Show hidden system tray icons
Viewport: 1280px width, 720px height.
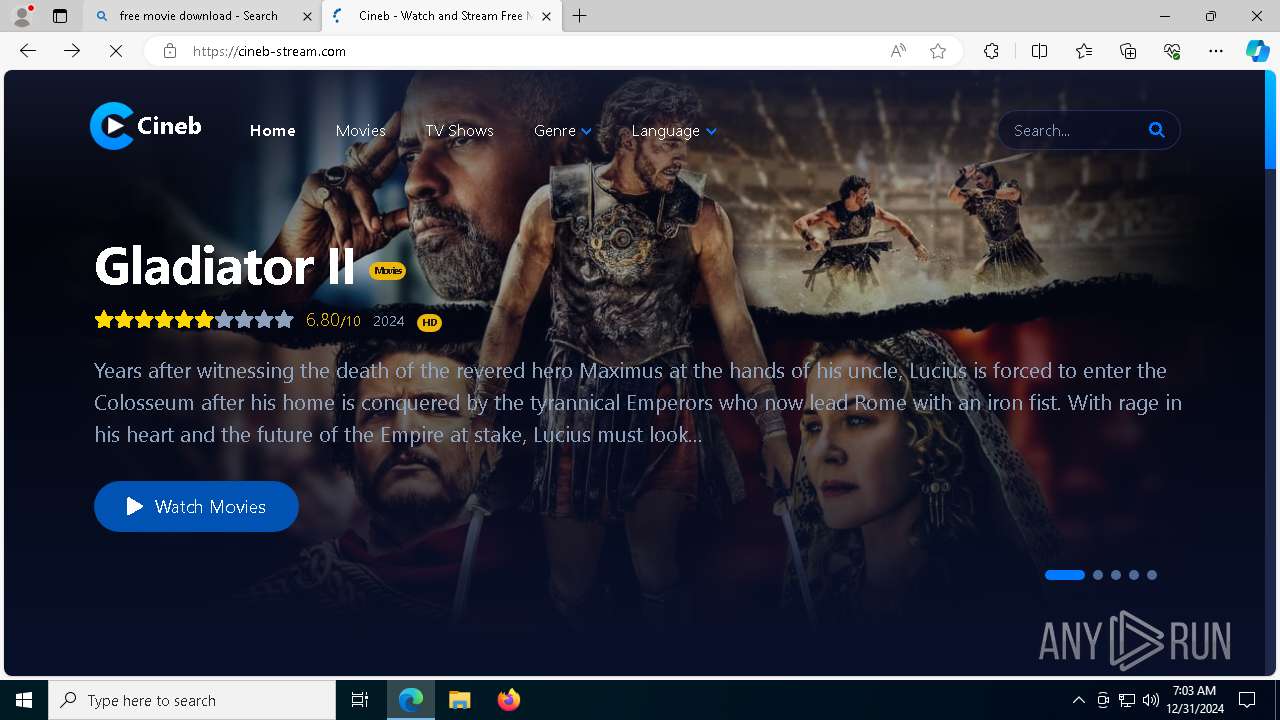[1078, 700]
